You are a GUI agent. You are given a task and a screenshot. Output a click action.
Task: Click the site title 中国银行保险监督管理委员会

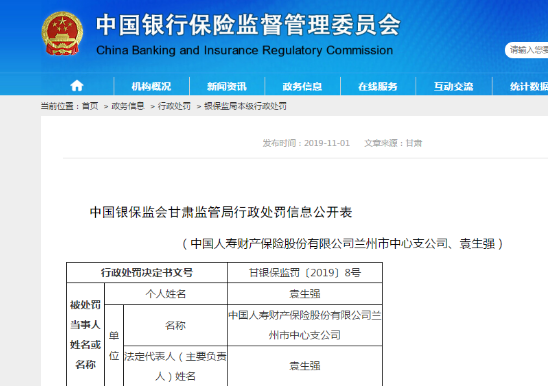coord(249,25)
